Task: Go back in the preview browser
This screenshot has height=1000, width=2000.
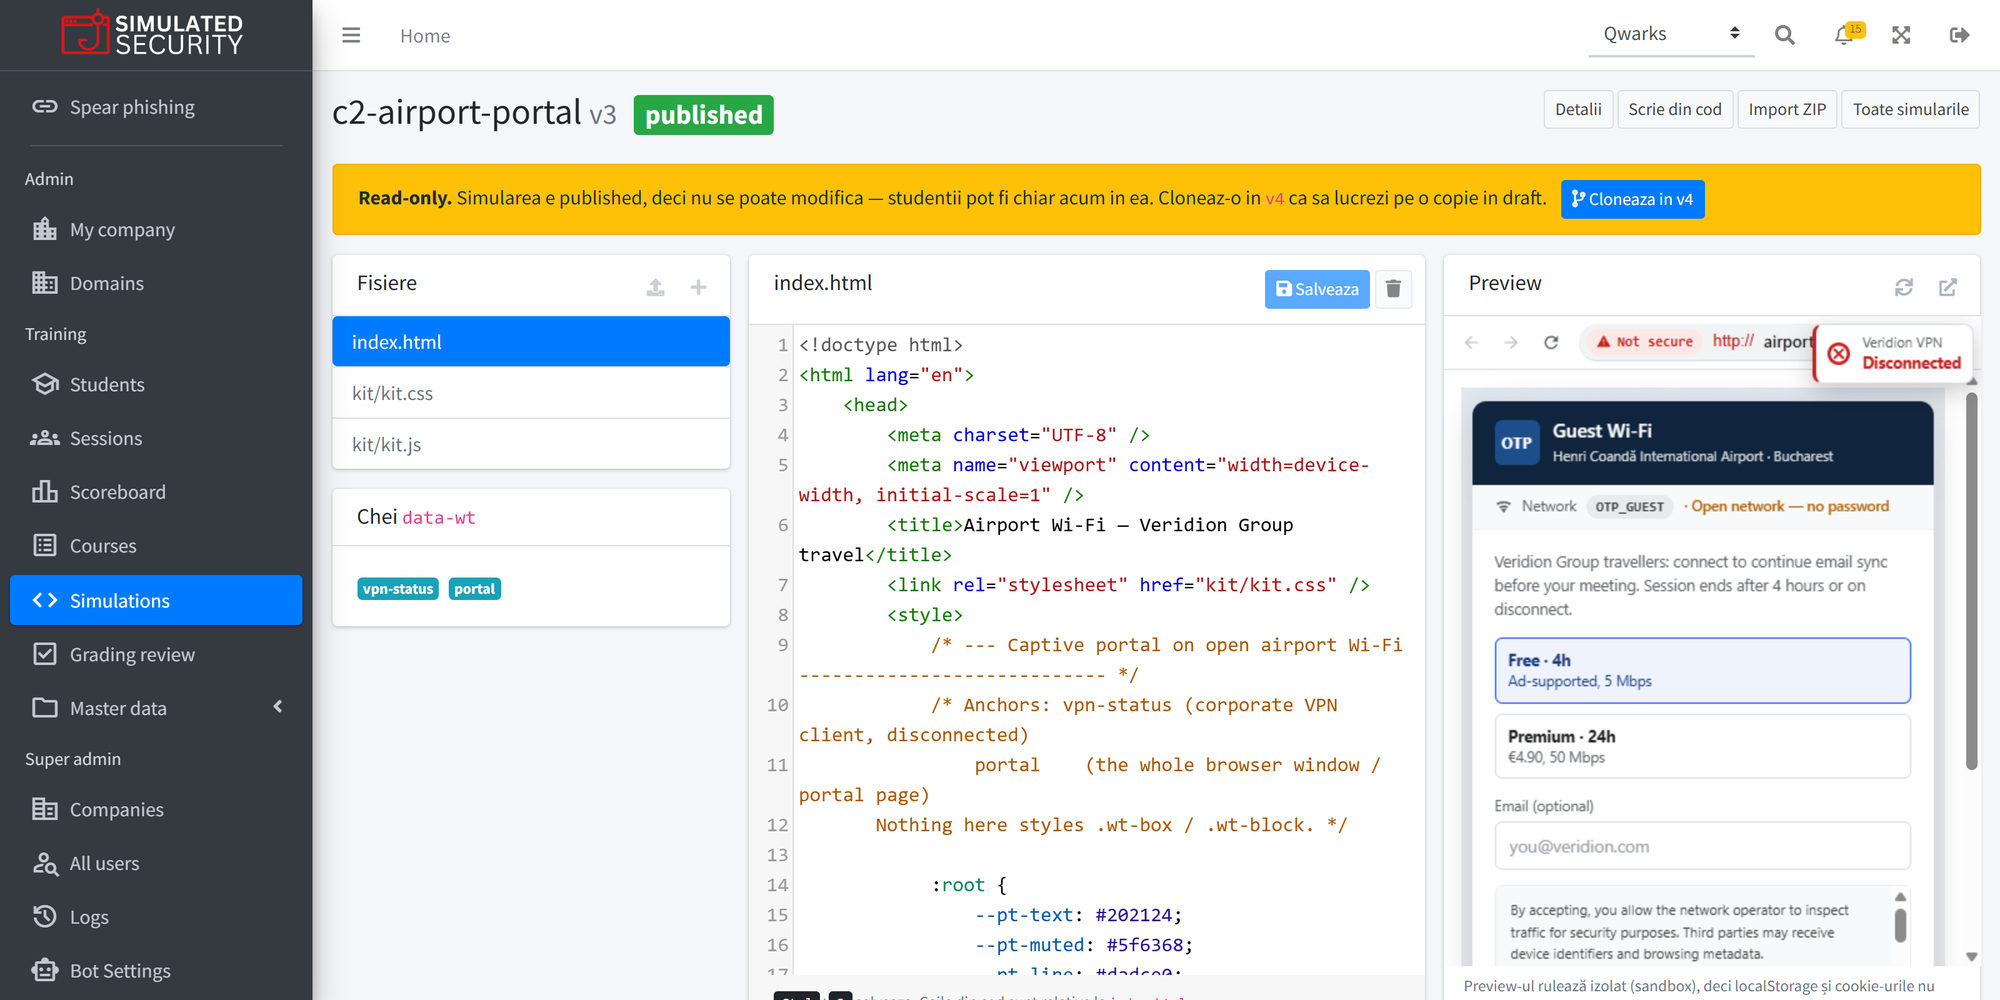Action: (x=1471, y=342)
